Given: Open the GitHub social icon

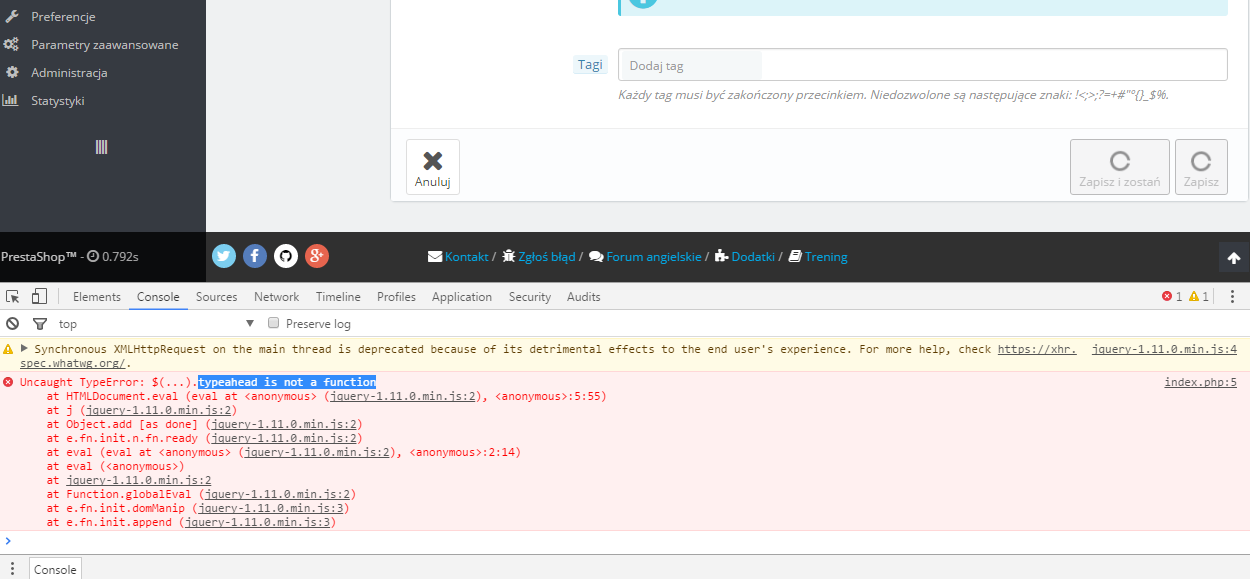Looking at the screenshot, I should (286, 256).
